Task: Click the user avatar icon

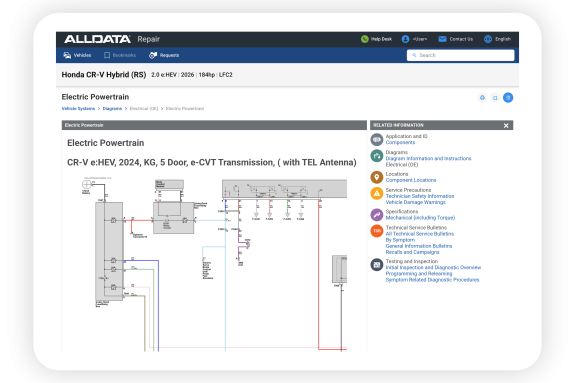Action: point(405,39)
